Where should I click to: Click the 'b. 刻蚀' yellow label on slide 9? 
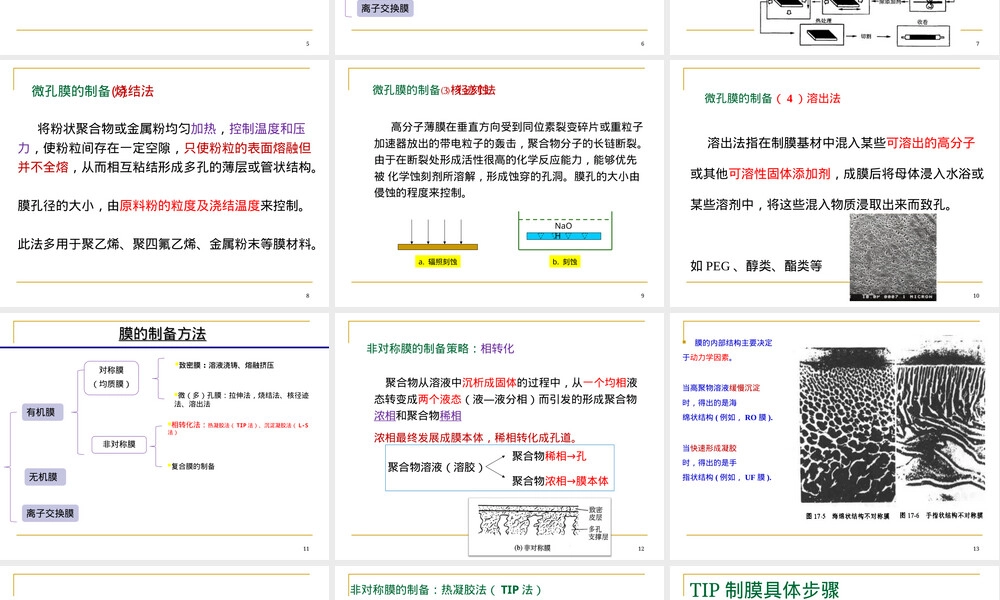(x=564, y=261)
